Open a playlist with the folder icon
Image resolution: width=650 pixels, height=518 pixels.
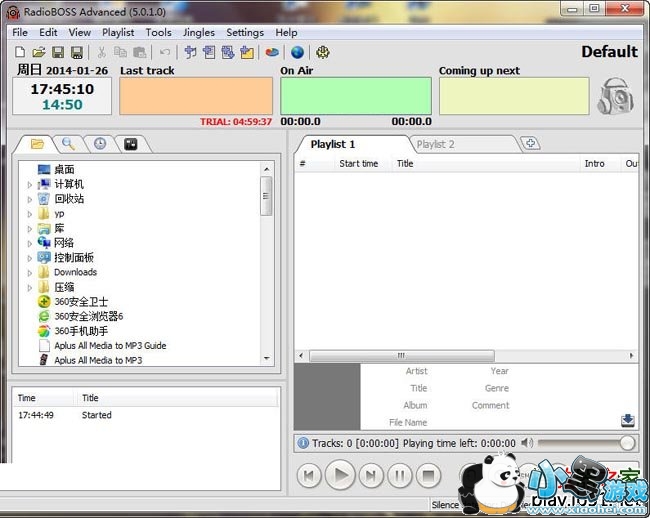39,52
